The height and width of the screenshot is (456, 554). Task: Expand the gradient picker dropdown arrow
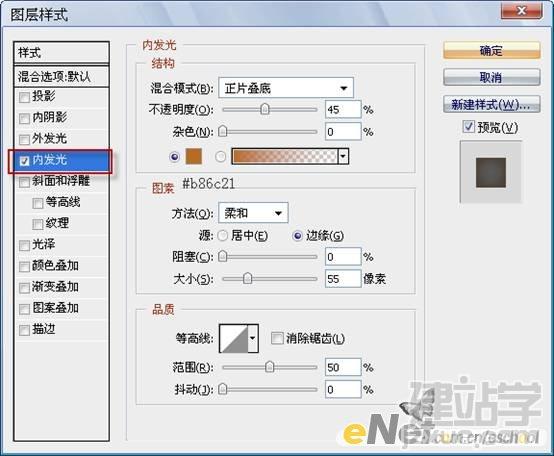point(343,156)
